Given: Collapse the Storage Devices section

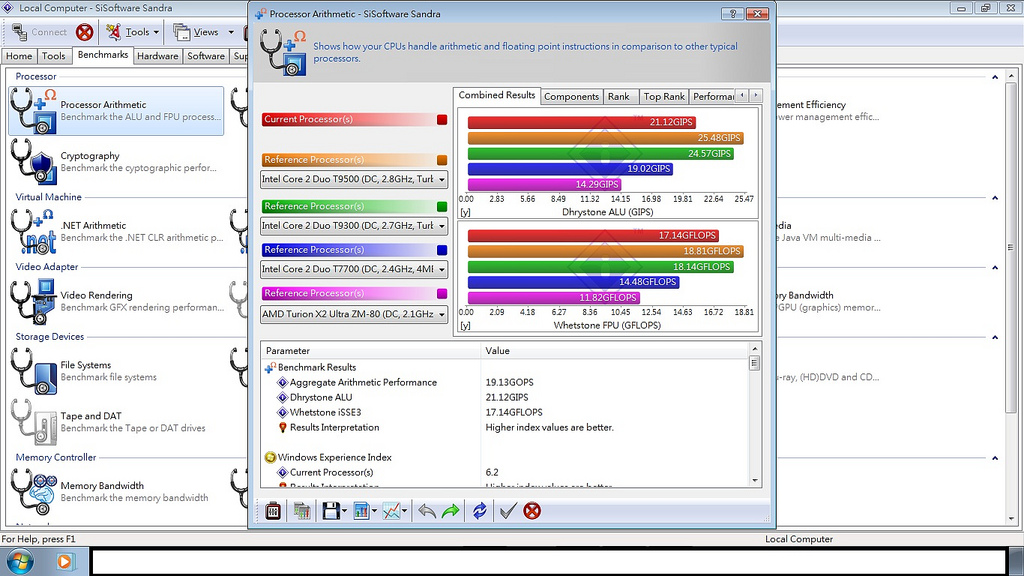Looking at the screenshot, I should (995, 338).
